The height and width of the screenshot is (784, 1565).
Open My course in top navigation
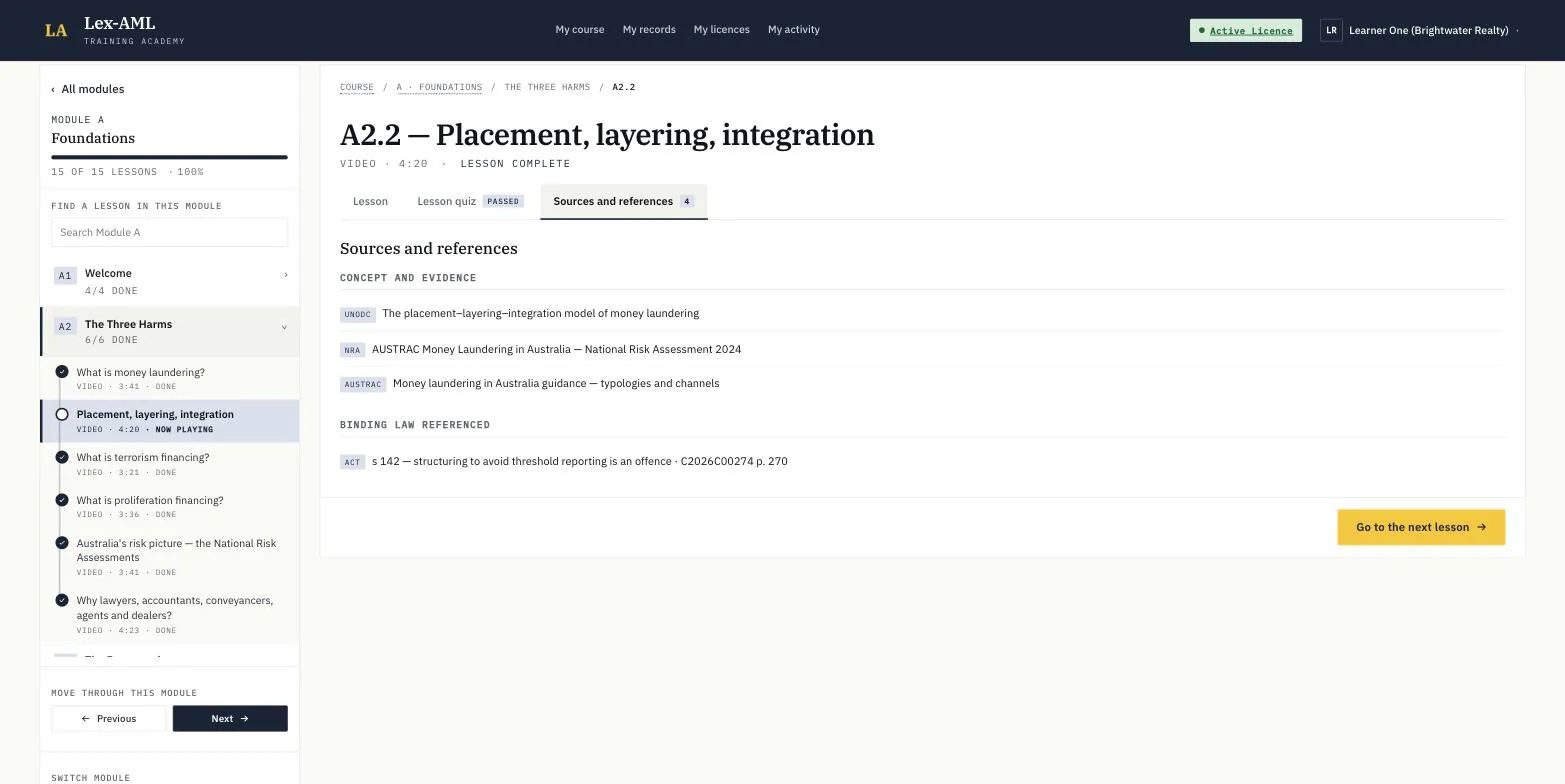point(580,30)
